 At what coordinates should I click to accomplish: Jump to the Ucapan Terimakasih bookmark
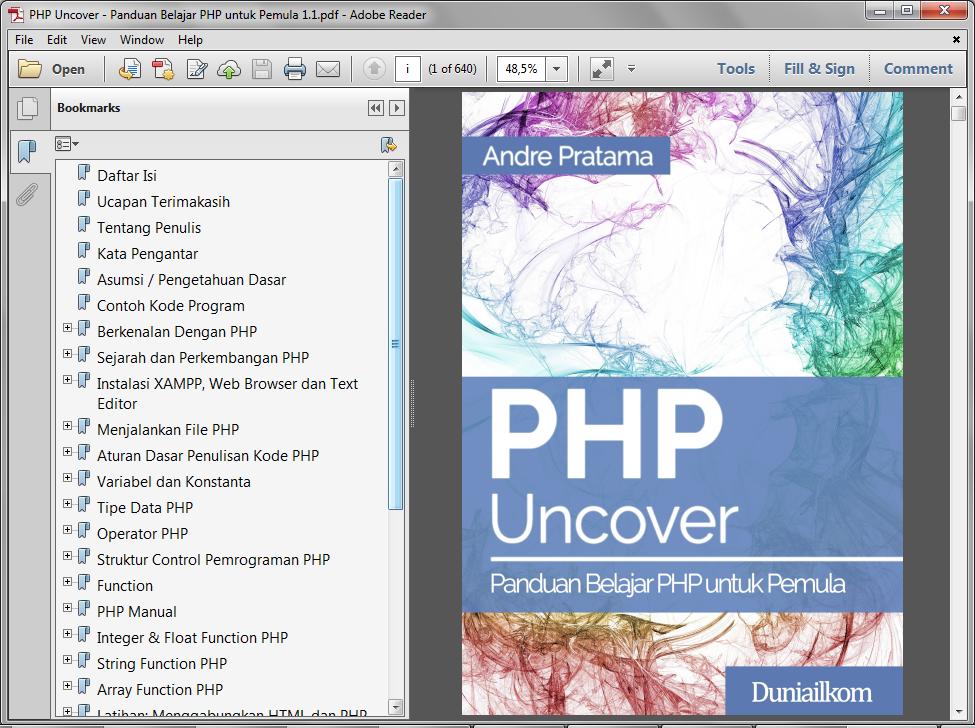[164, 202]
